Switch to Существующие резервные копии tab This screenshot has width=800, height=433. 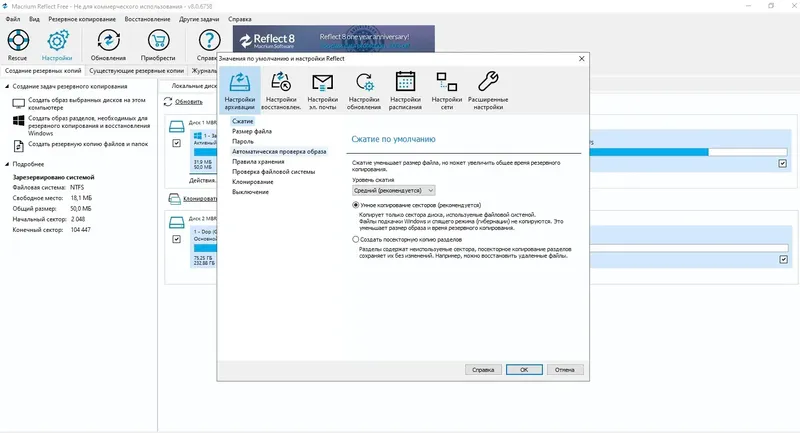[x=136, y=71]
